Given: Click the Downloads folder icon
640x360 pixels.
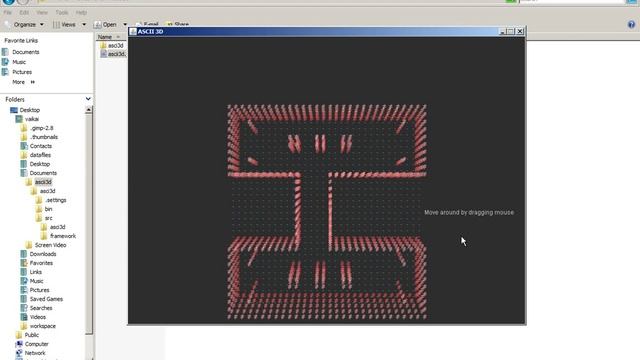Looking at the screenshot, I should (24, 254).
